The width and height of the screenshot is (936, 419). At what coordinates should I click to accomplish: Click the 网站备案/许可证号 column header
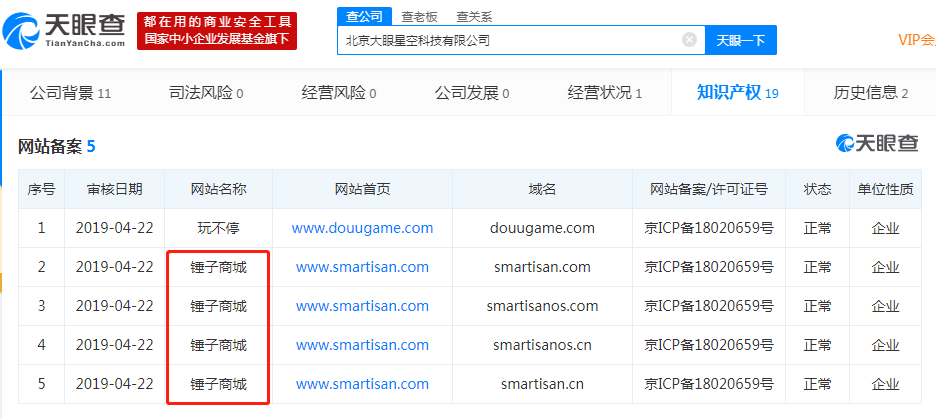(x=709, y=189)
